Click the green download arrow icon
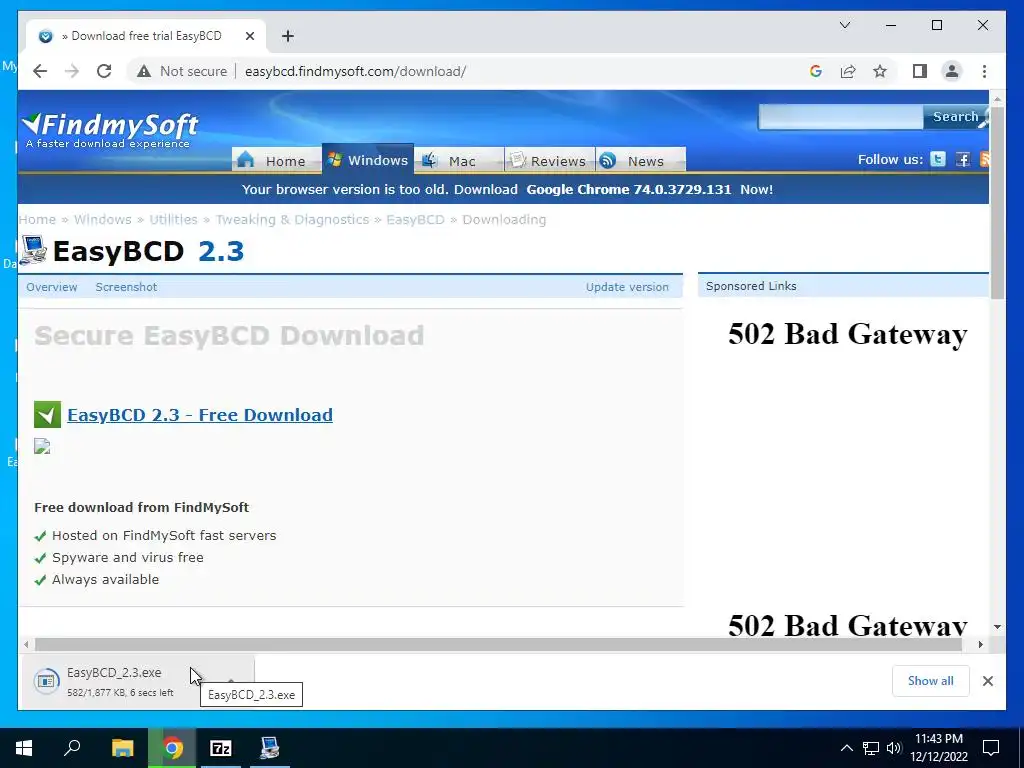Screen dimensions: 1024x768 [48, 415]
